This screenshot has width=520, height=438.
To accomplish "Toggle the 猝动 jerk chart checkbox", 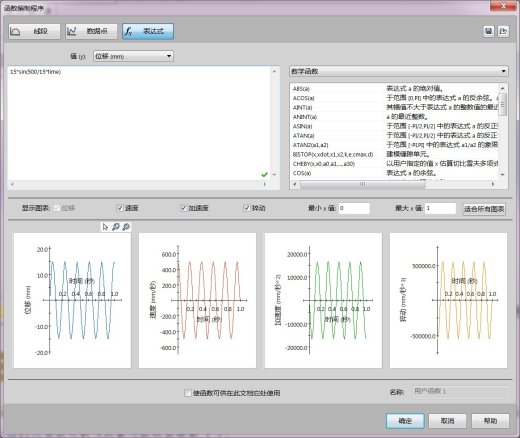I will click(247, 208).
